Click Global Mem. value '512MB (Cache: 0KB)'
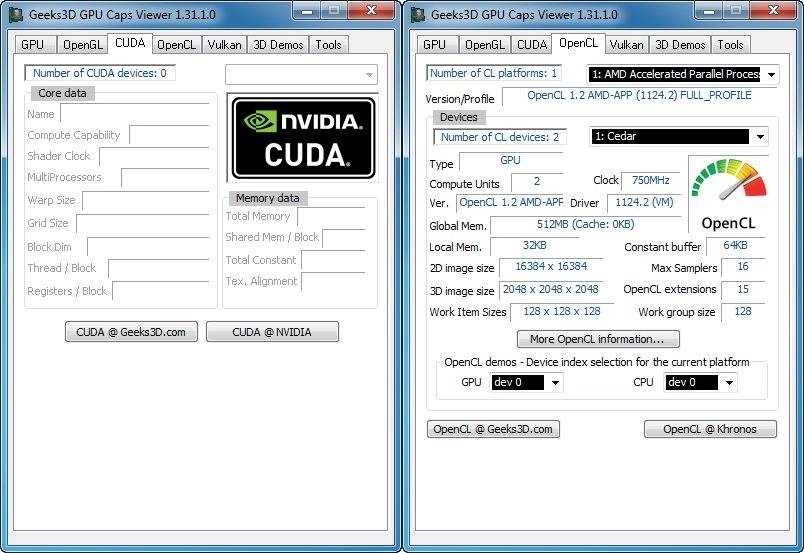The image size is (804, 553). [x=586, y=225]
